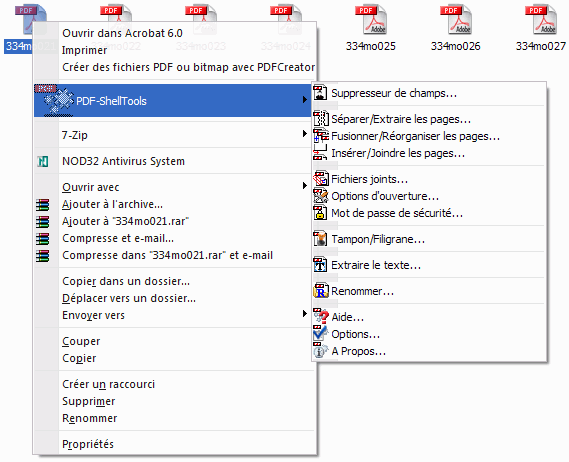This screenshot has height=462, width=569.
Task: Select the 334mo026 PDF file
Action: [455, 28]
